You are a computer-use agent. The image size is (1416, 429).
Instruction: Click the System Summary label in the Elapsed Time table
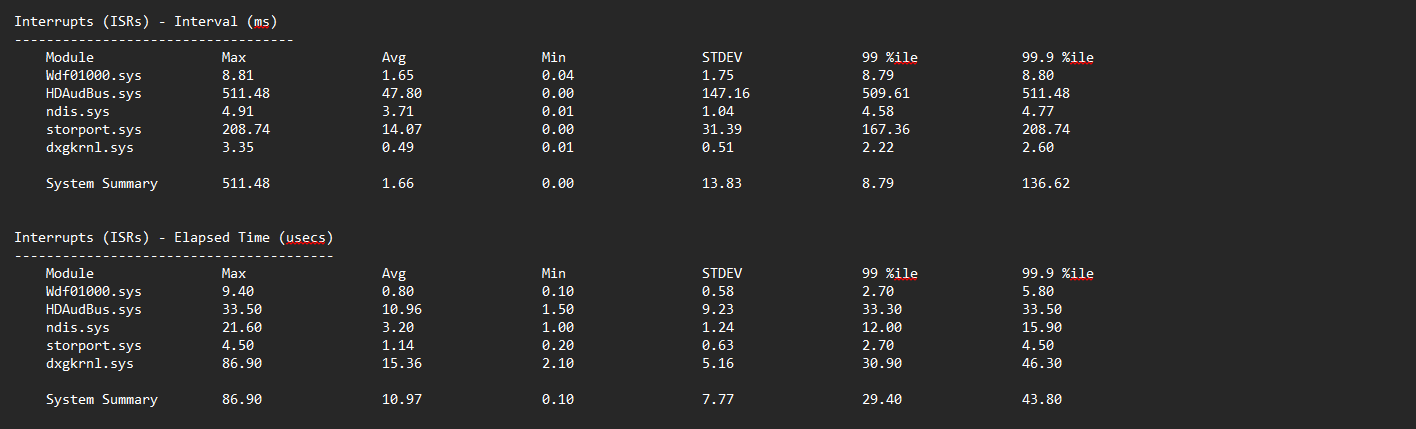coord(101,399)
